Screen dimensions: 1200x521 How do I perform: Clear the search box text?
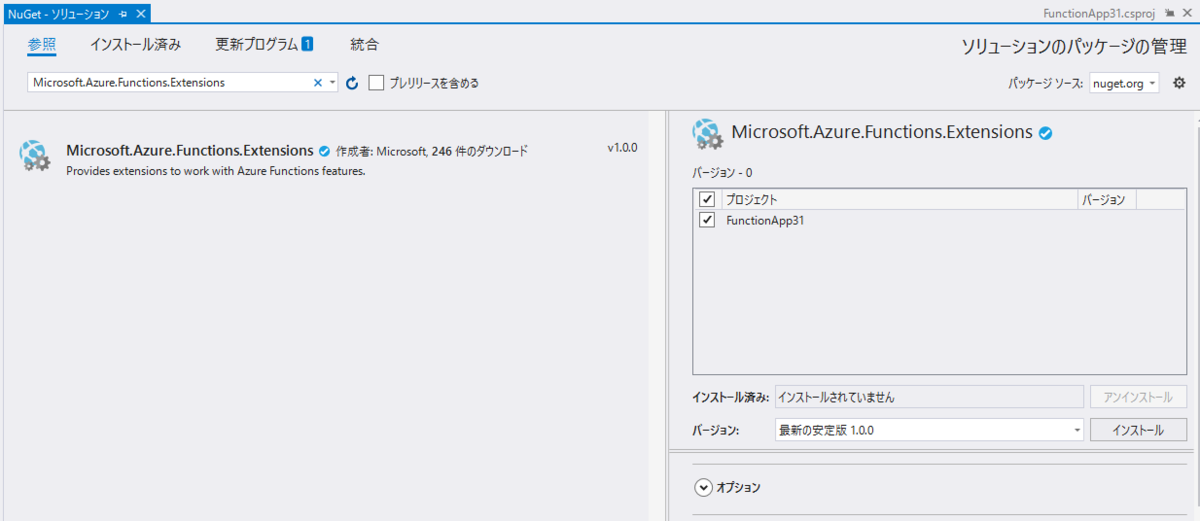click(318, 83)
